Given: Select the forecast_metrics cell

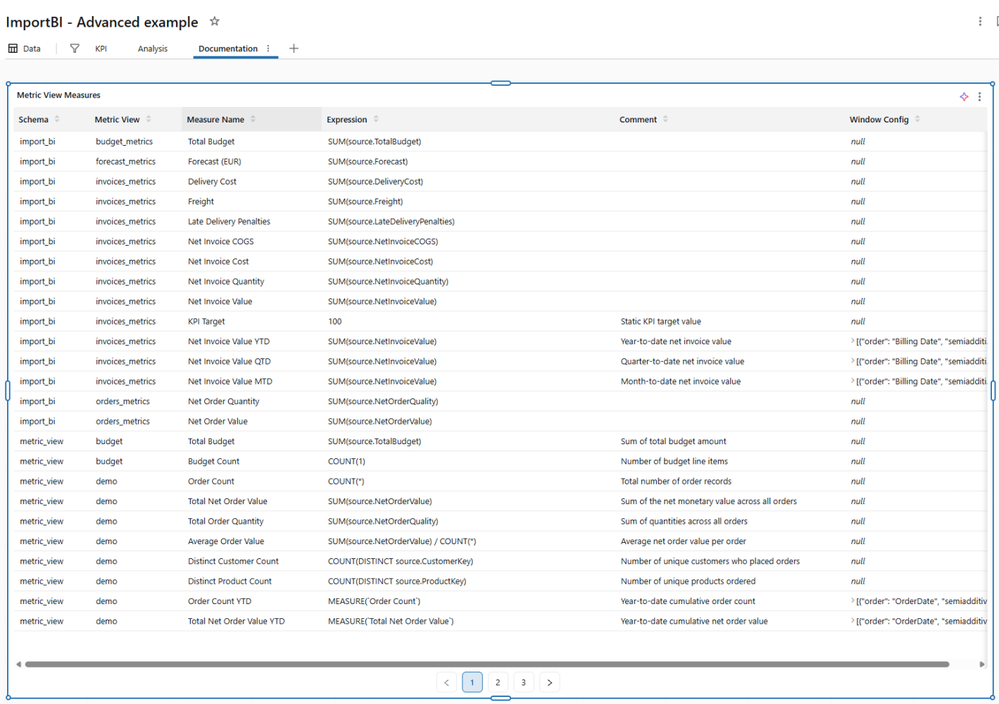Looking at the screenshot, I should click(x=126, y=161).
